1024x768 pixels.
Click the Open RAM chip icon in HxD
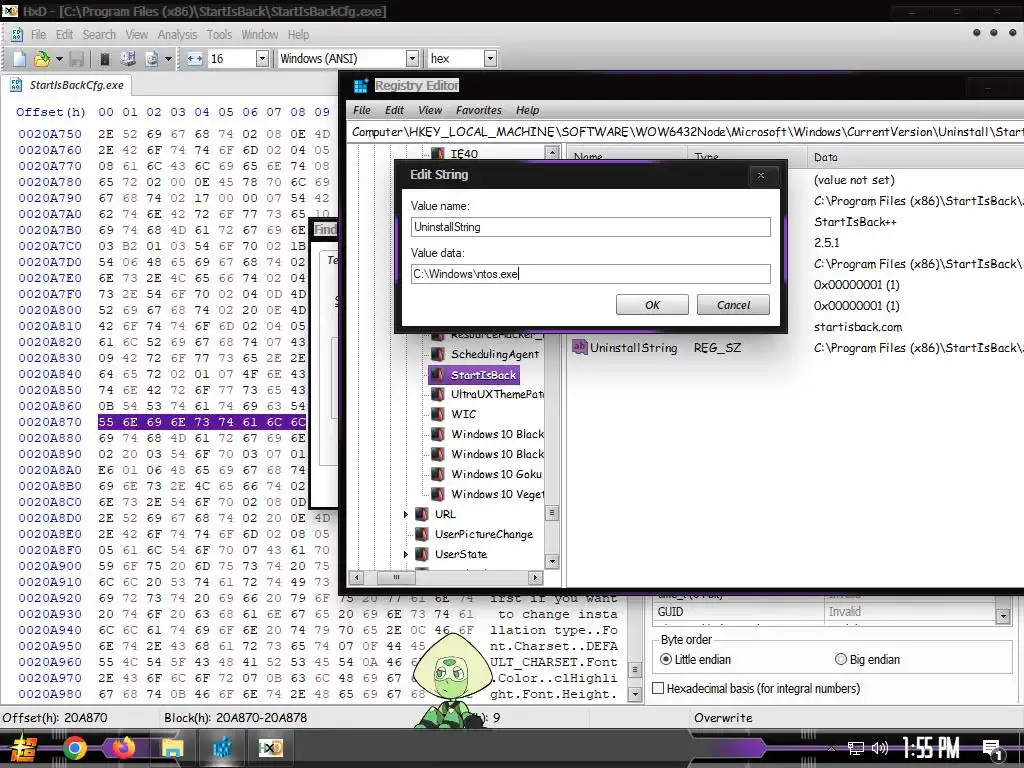(x=104, y=59)
